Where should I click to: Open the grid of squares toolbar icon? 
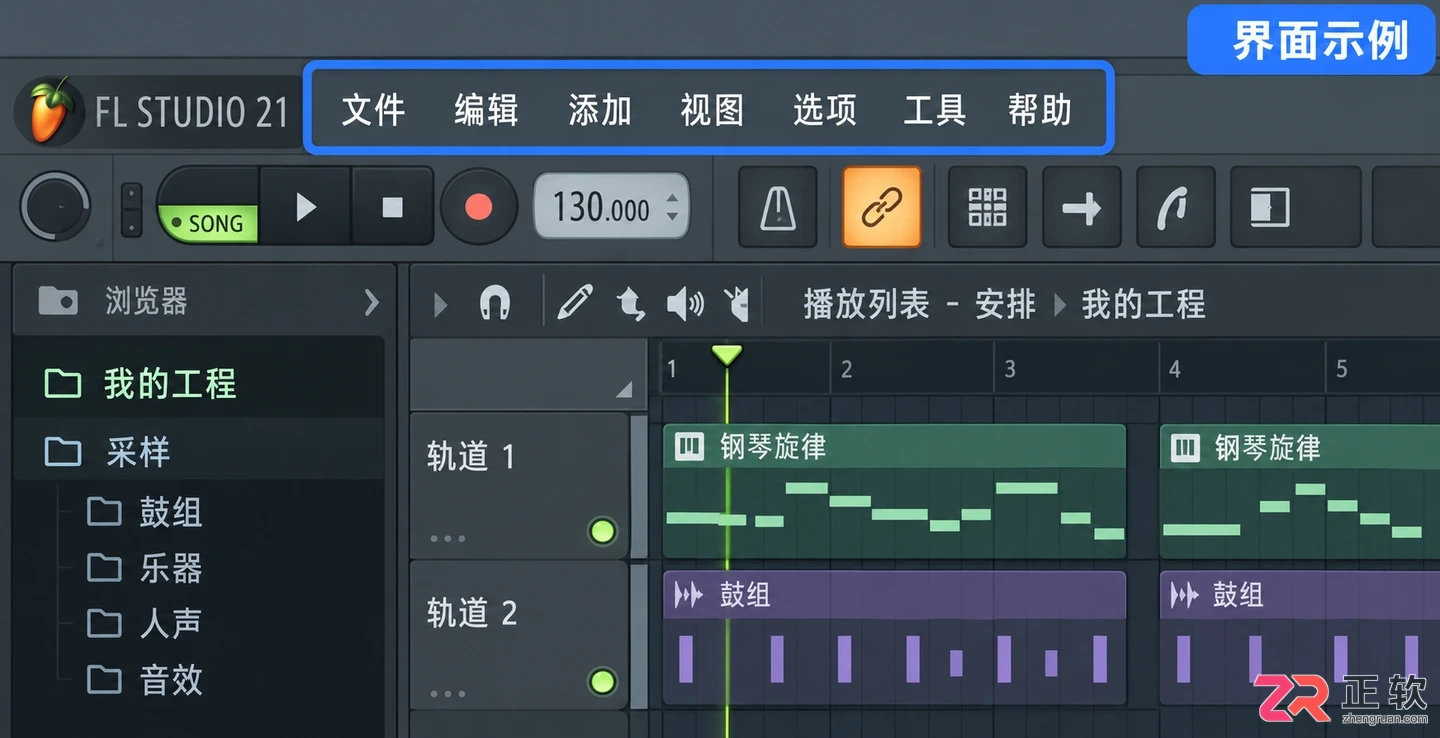[x=987, y=207]
